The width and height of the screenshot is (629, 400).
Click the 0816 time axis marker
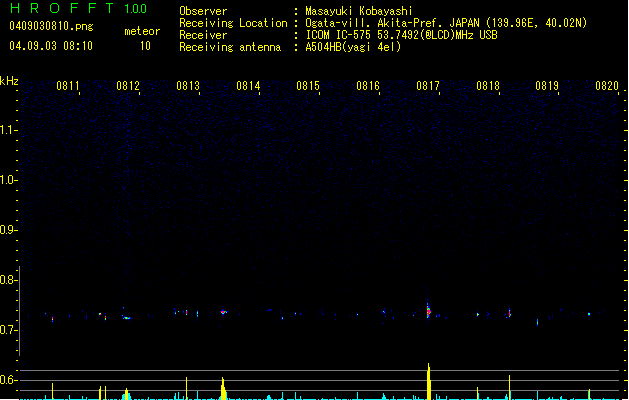tap(368, 86)
